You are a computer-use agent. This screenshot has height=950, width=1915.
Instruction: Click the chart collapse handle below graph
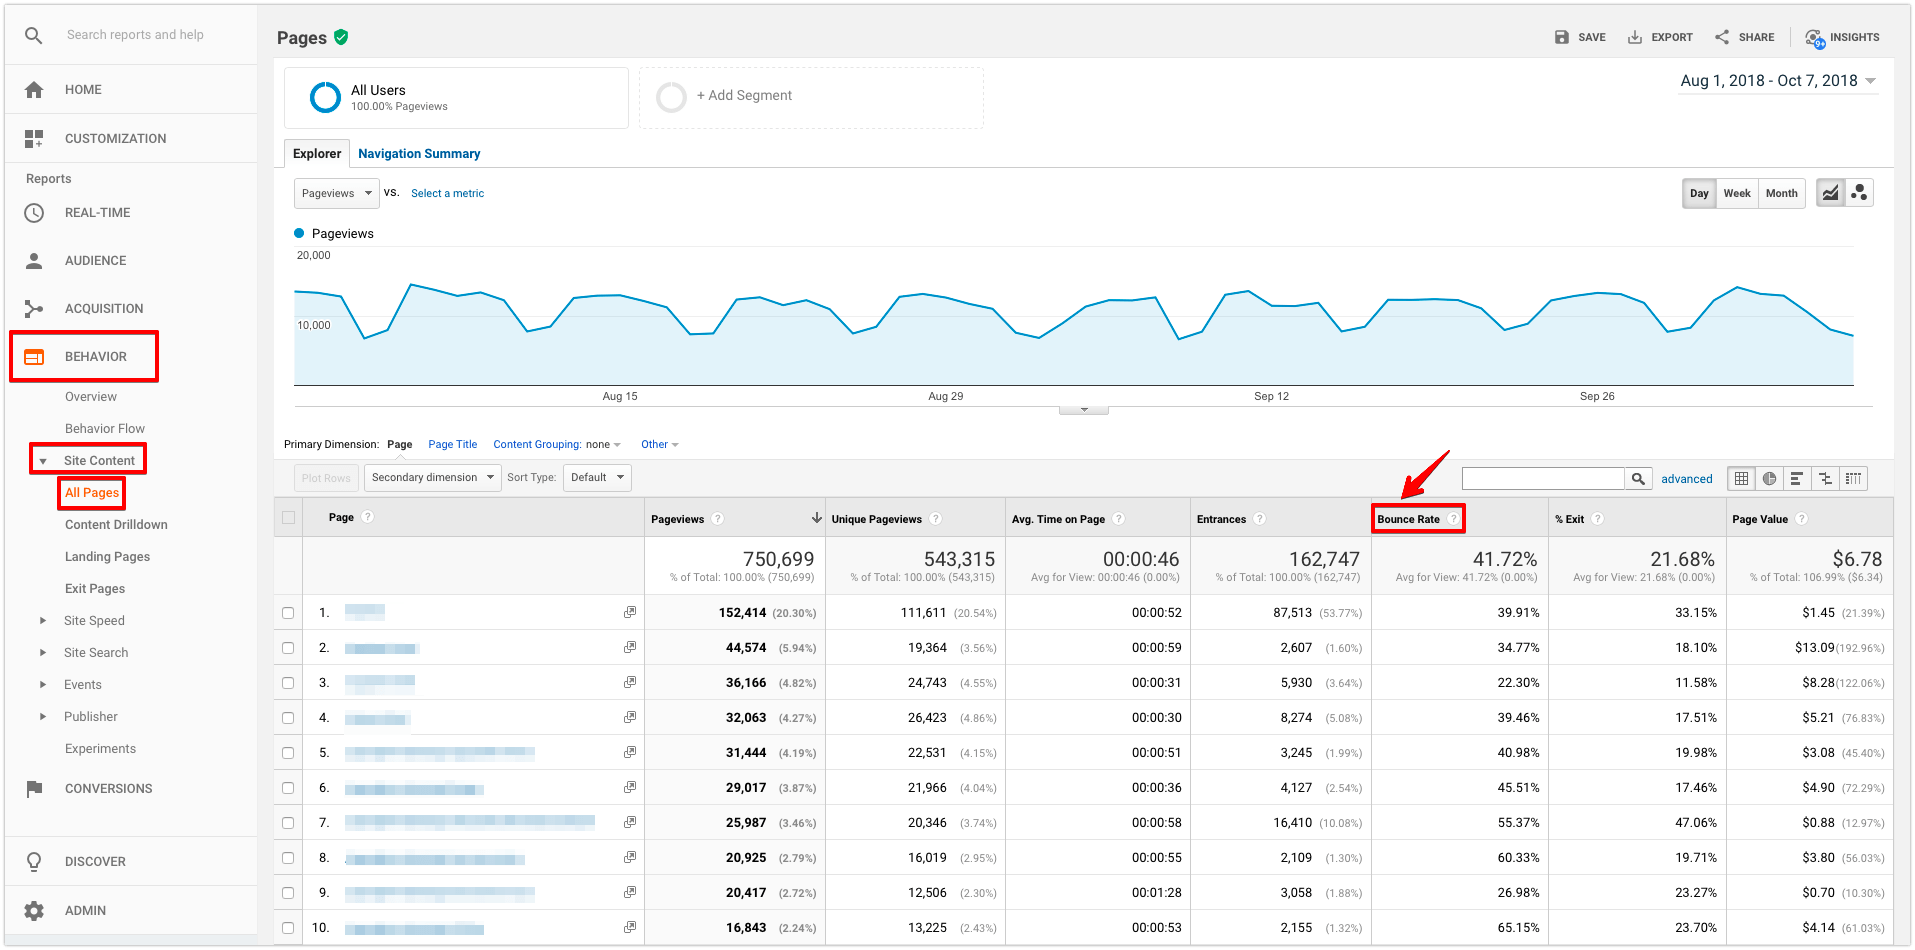point(1084,409)
